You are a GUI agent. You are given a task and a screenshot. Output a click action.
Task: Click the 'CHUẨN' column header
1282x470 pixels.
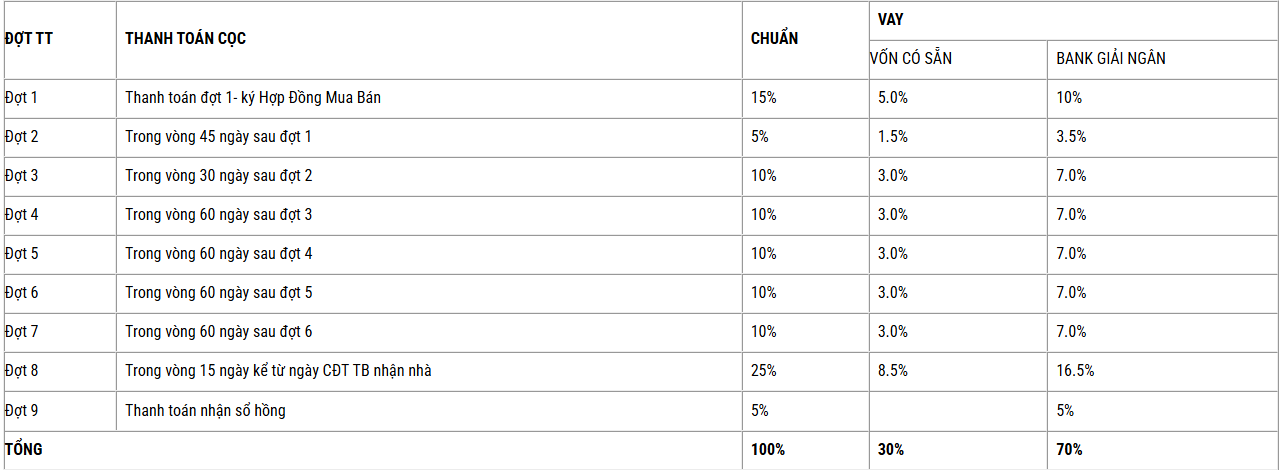(x=774, y=39)
